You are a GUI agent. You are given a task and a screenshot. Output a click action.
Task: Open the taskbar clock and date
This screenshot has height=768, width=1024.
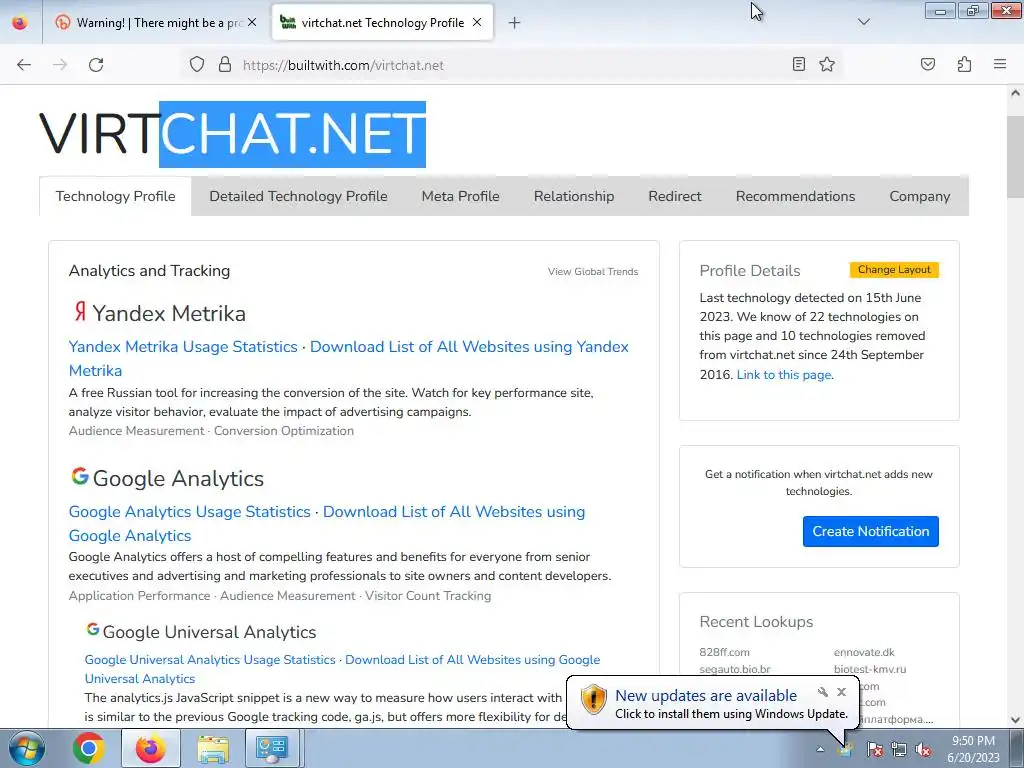(973, 749)
